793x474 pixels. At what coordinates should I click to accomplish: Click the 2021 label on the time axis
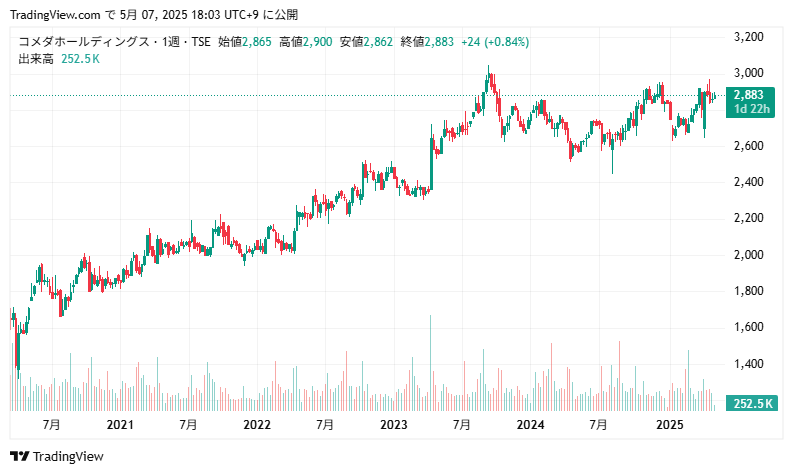click(120, 424)
